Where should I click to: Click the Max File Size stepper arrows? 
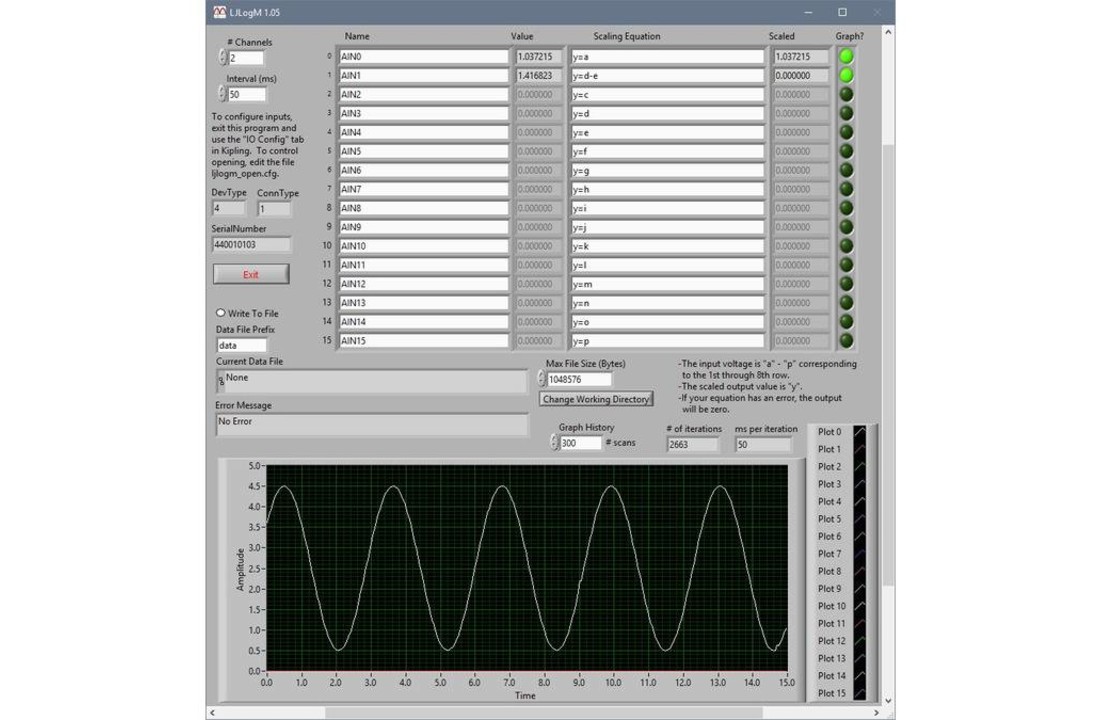pos(542,379)
